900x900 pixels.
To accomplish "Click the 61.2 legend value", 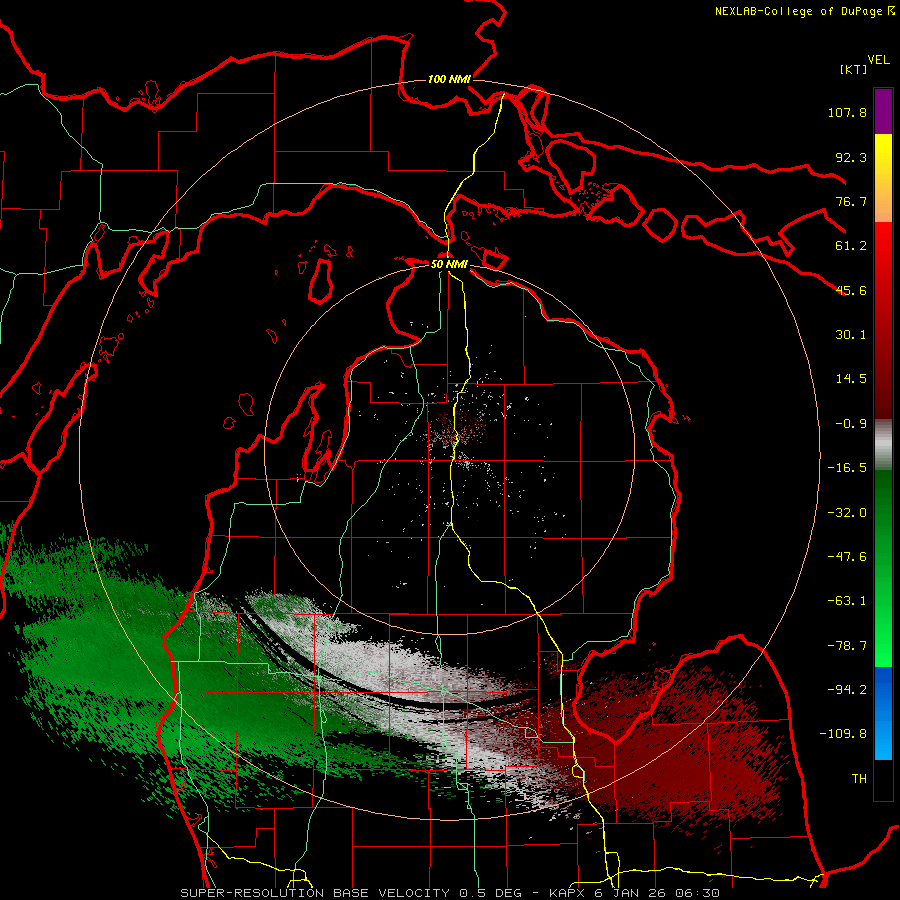I will pyautogui.click(x=851, y=246).
